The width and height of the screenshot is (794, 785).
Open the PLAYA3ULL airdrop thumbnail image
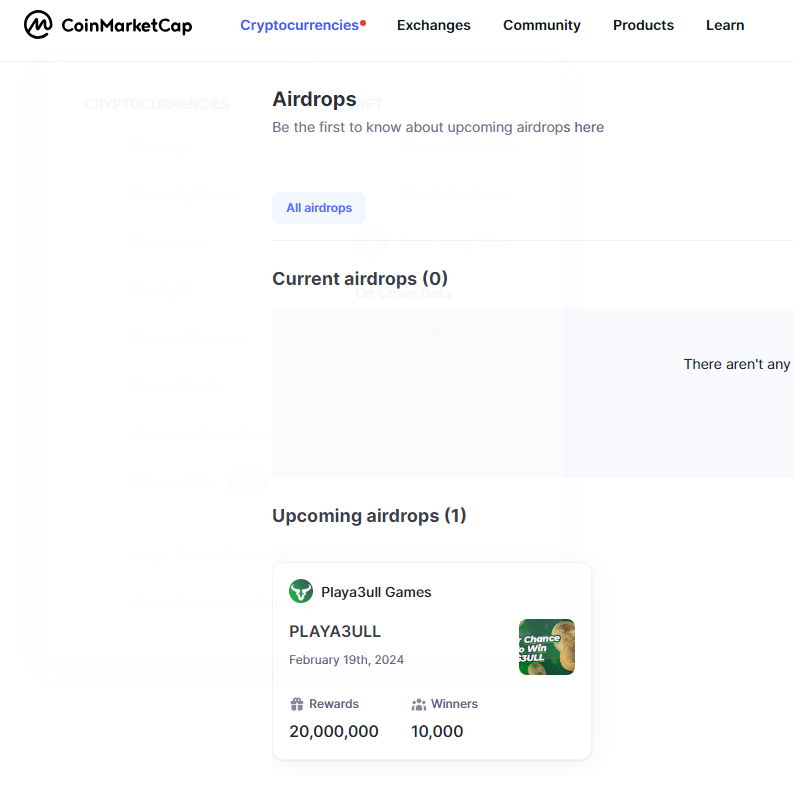click(x=546, y=647)
